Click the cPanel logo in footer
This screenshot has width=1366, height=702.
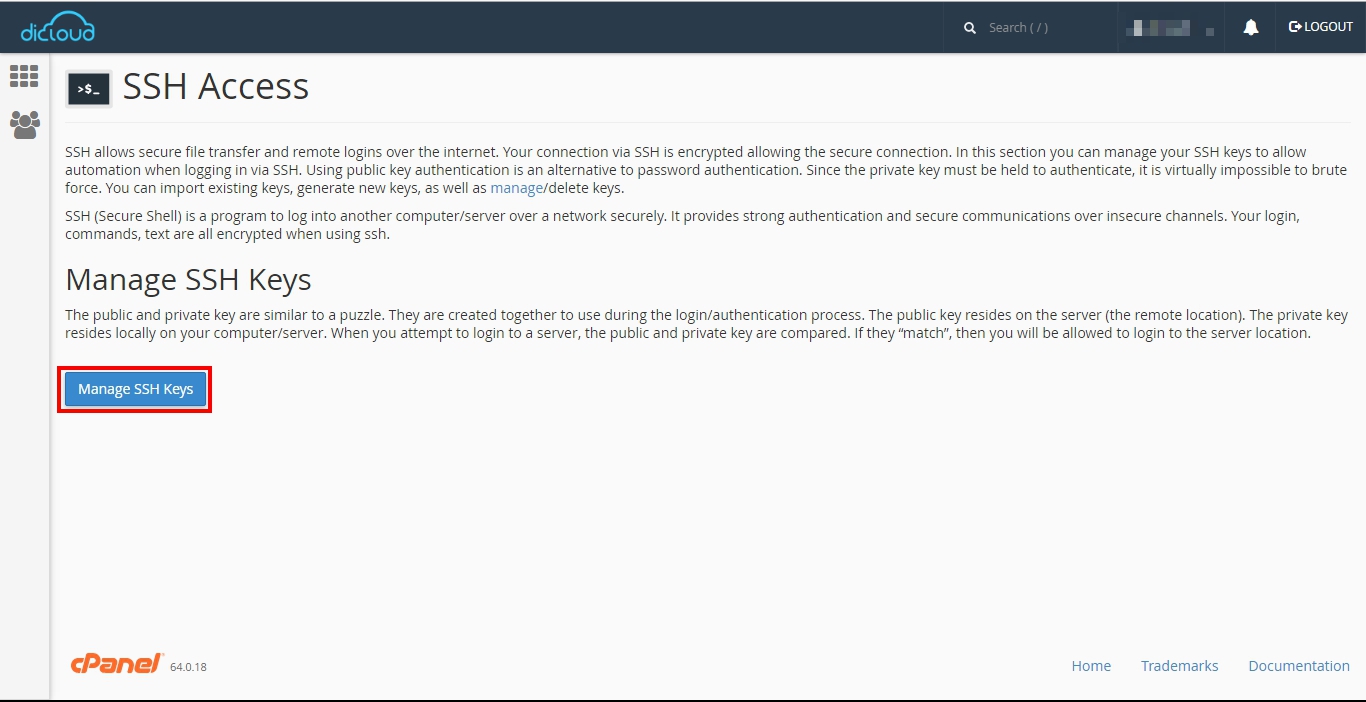(116, 663)
